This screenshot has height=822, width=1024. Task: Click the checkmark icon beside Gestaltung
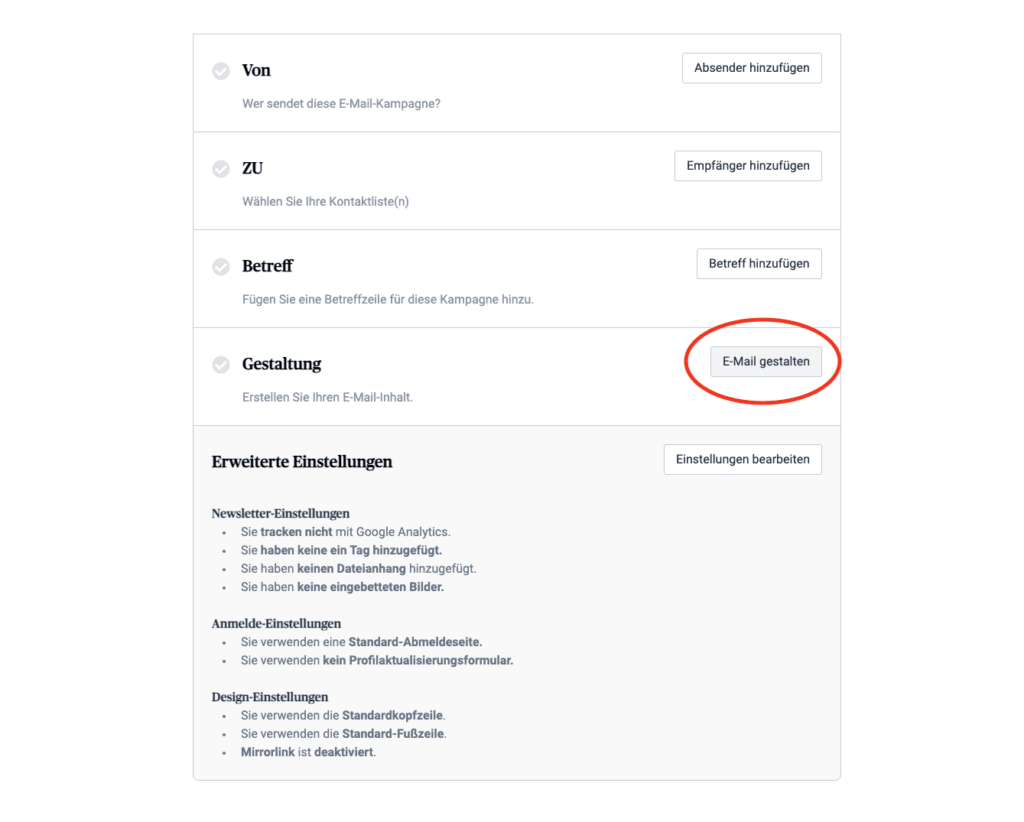point(221,365)
